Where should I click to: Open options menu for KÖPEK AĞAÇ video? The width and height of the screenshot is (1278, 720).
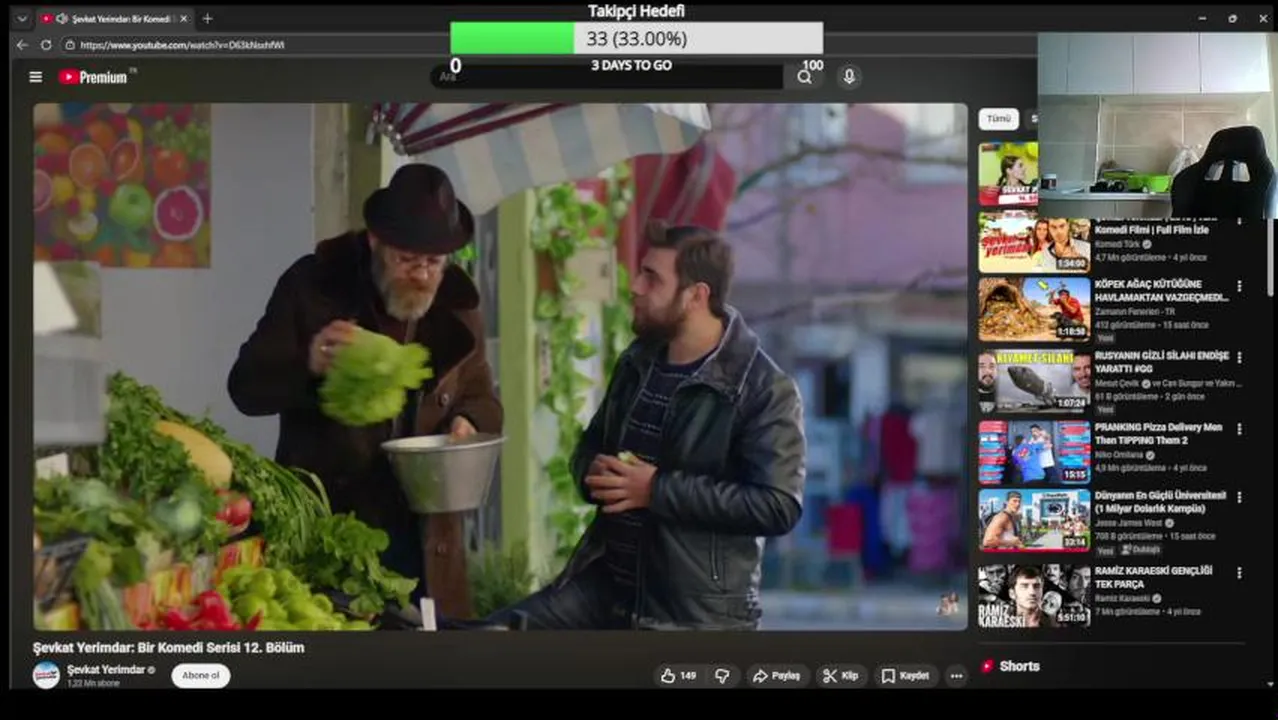pos(1239,286)
